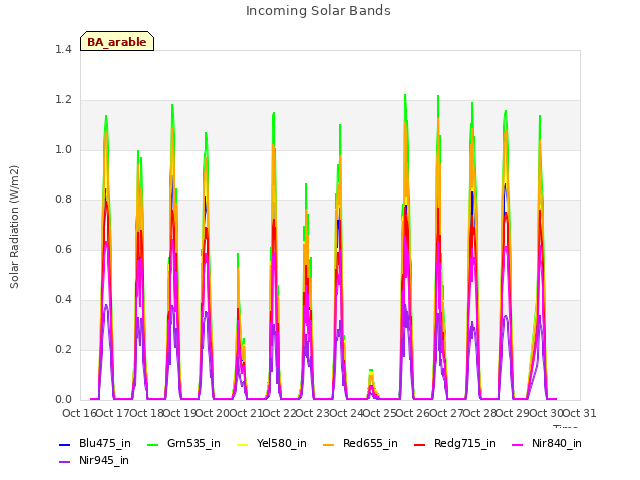This screenshot has height=480, width=640.
Task: Click the Oct 25 x-axis label
Action: point(380,413)
